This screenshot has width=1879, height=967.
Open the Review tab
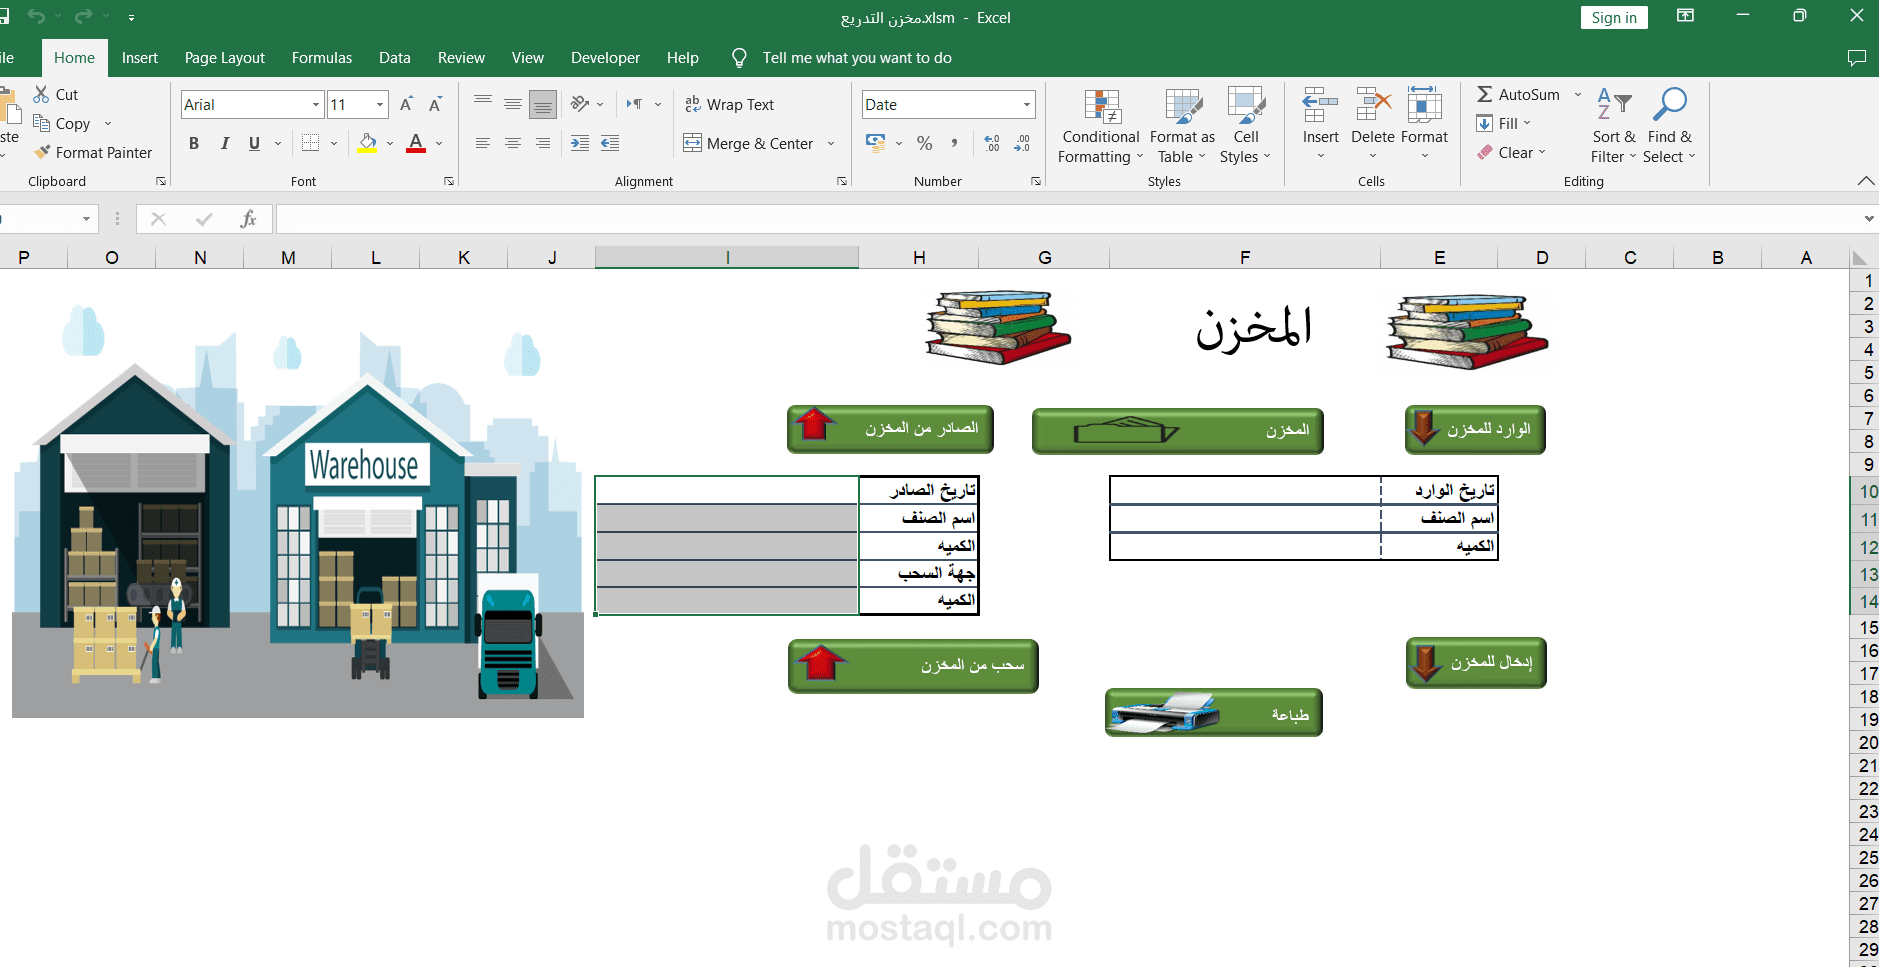(x=461, y=58)
